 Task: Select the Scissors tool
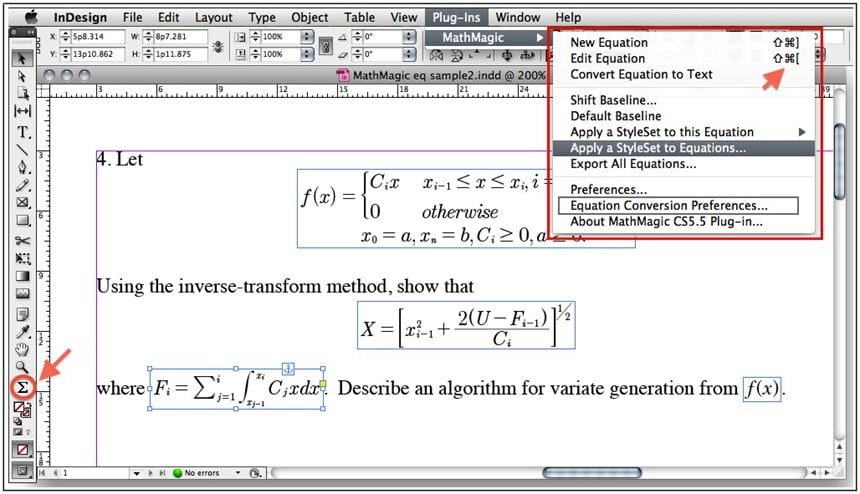tap(22, 241)
